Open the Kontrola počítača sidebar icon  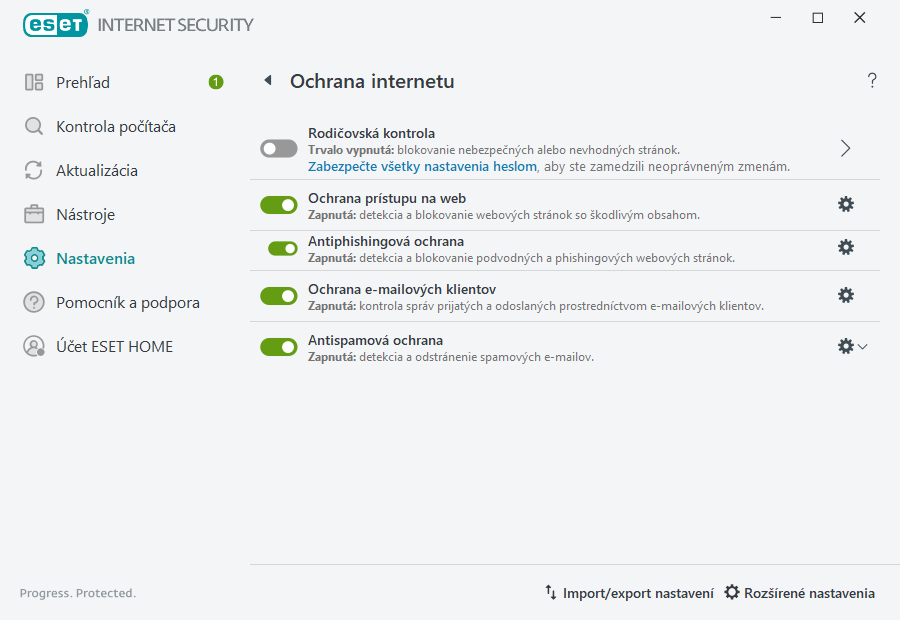[33, 126]
